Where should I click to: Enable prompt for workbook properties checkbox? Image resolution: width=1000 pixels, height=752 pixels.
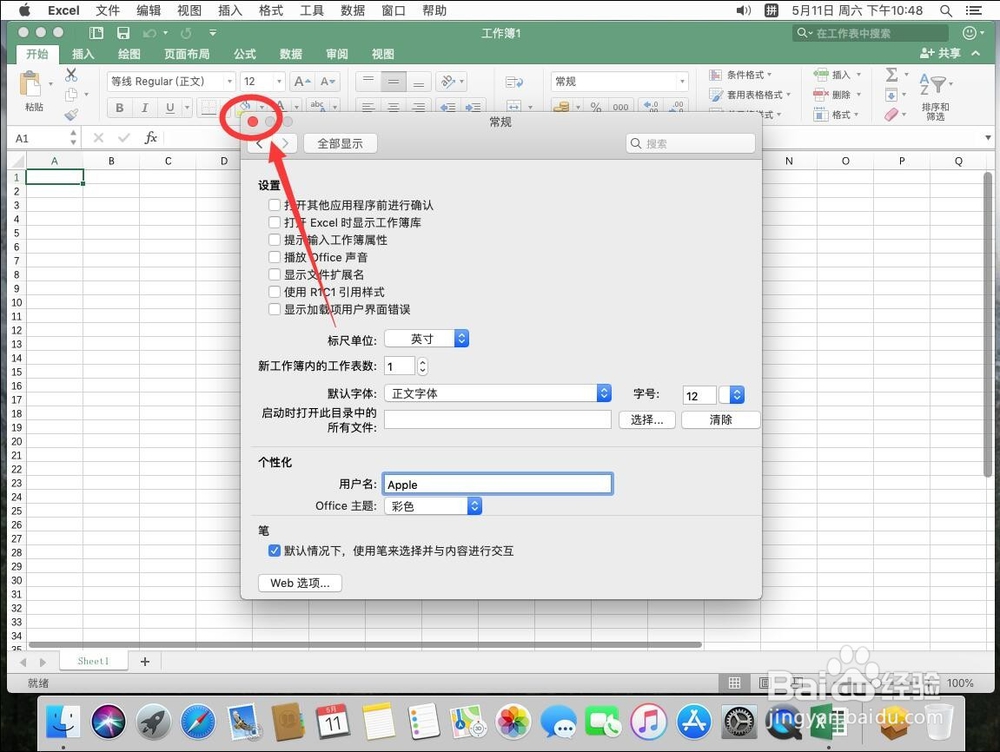(274, 240)
